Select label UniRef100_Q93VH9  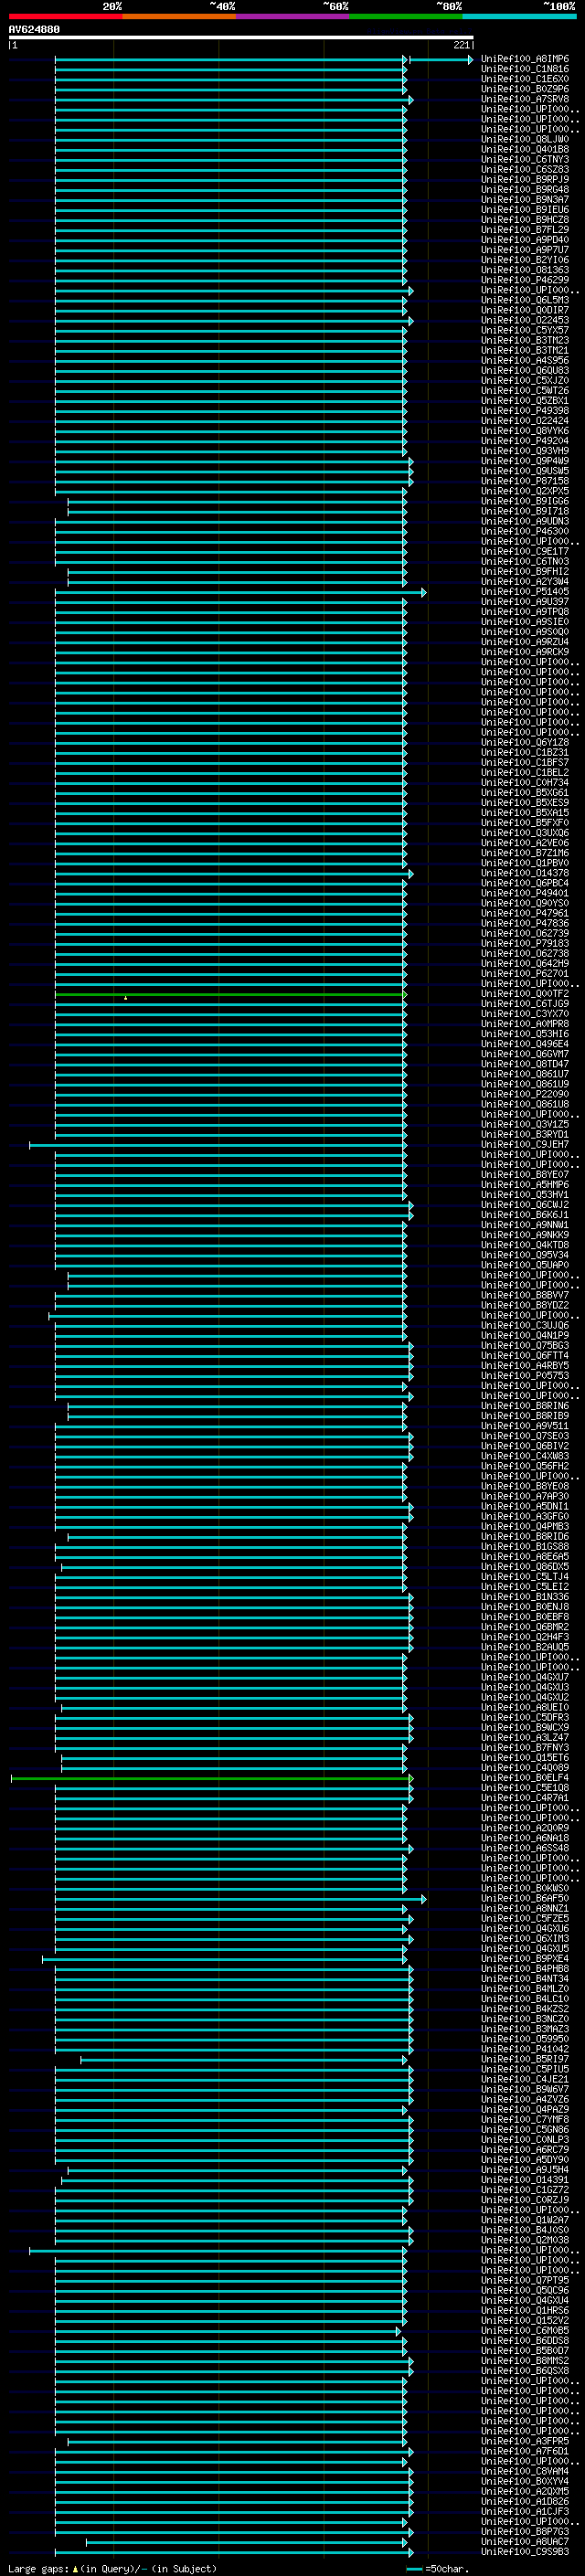click(525, 451)
